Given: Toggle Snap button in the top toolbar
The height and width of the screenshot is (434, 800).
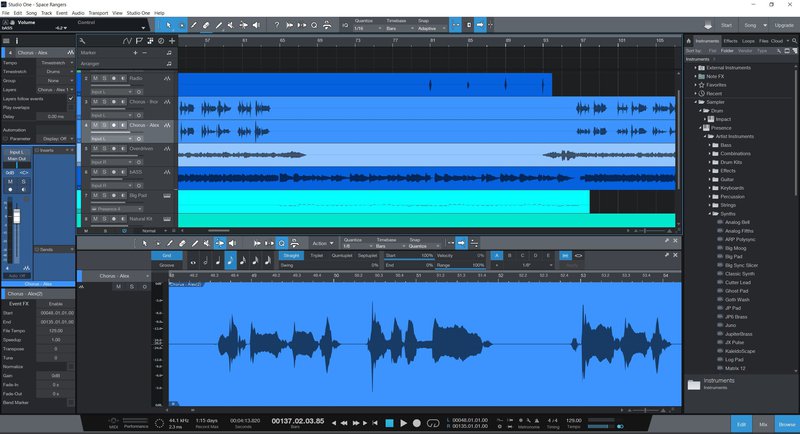Looking at the screenshot, I should 456,25.
